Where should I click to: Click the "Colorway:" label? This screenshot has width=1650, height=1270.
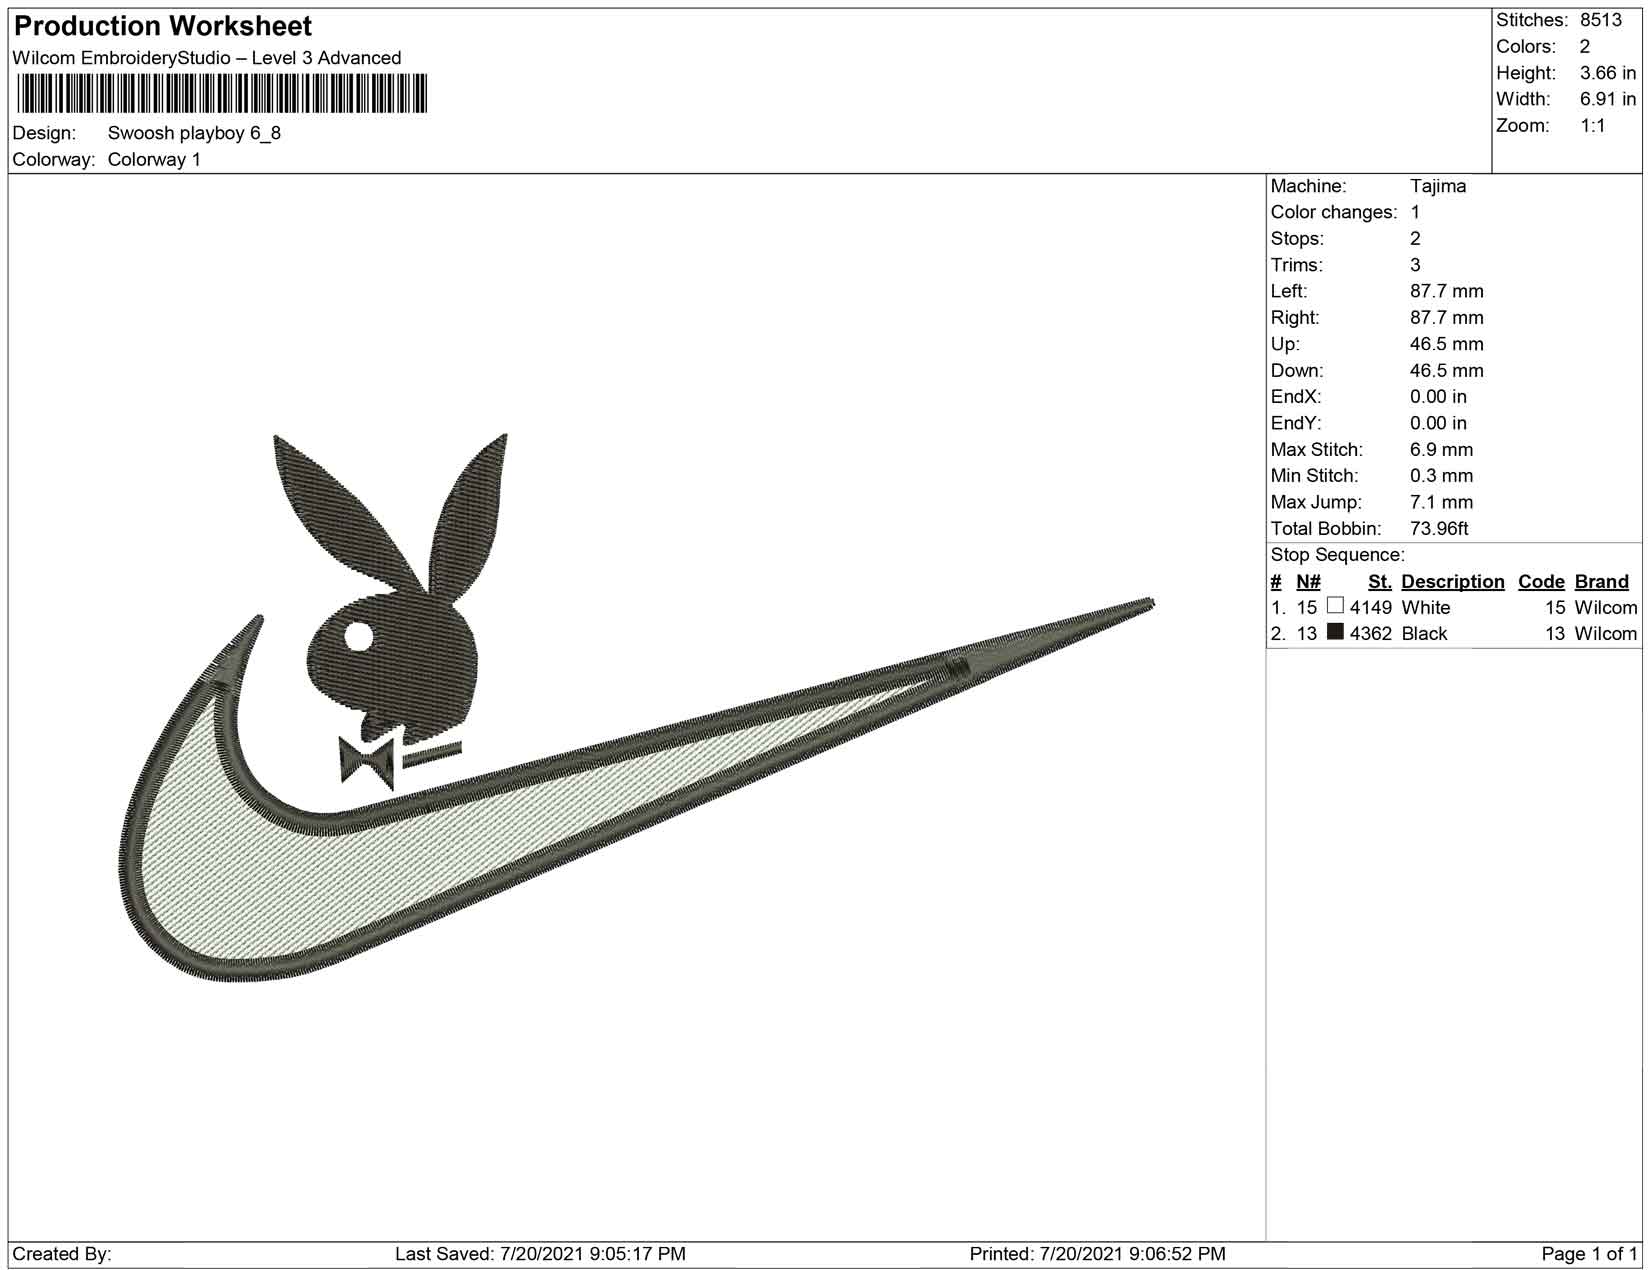(x=54, y=160)
